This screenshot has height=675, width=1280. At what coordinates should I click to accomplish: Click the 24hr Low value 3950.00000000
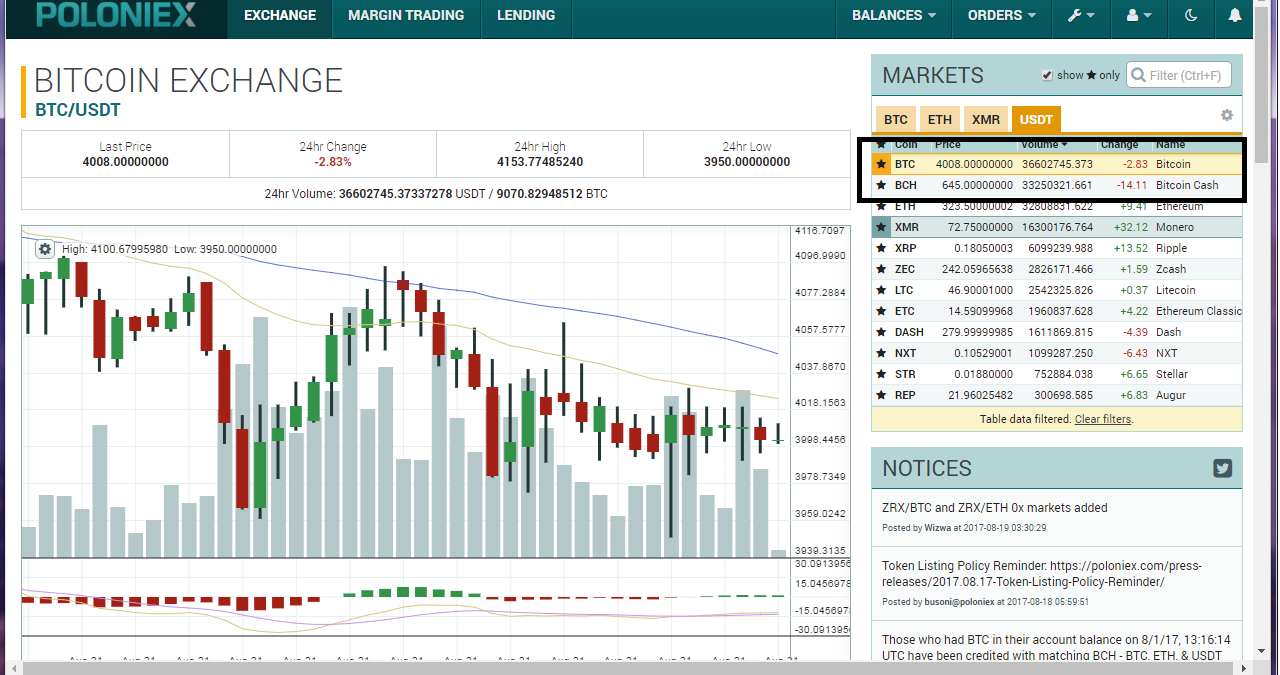(x=747, y=162)
